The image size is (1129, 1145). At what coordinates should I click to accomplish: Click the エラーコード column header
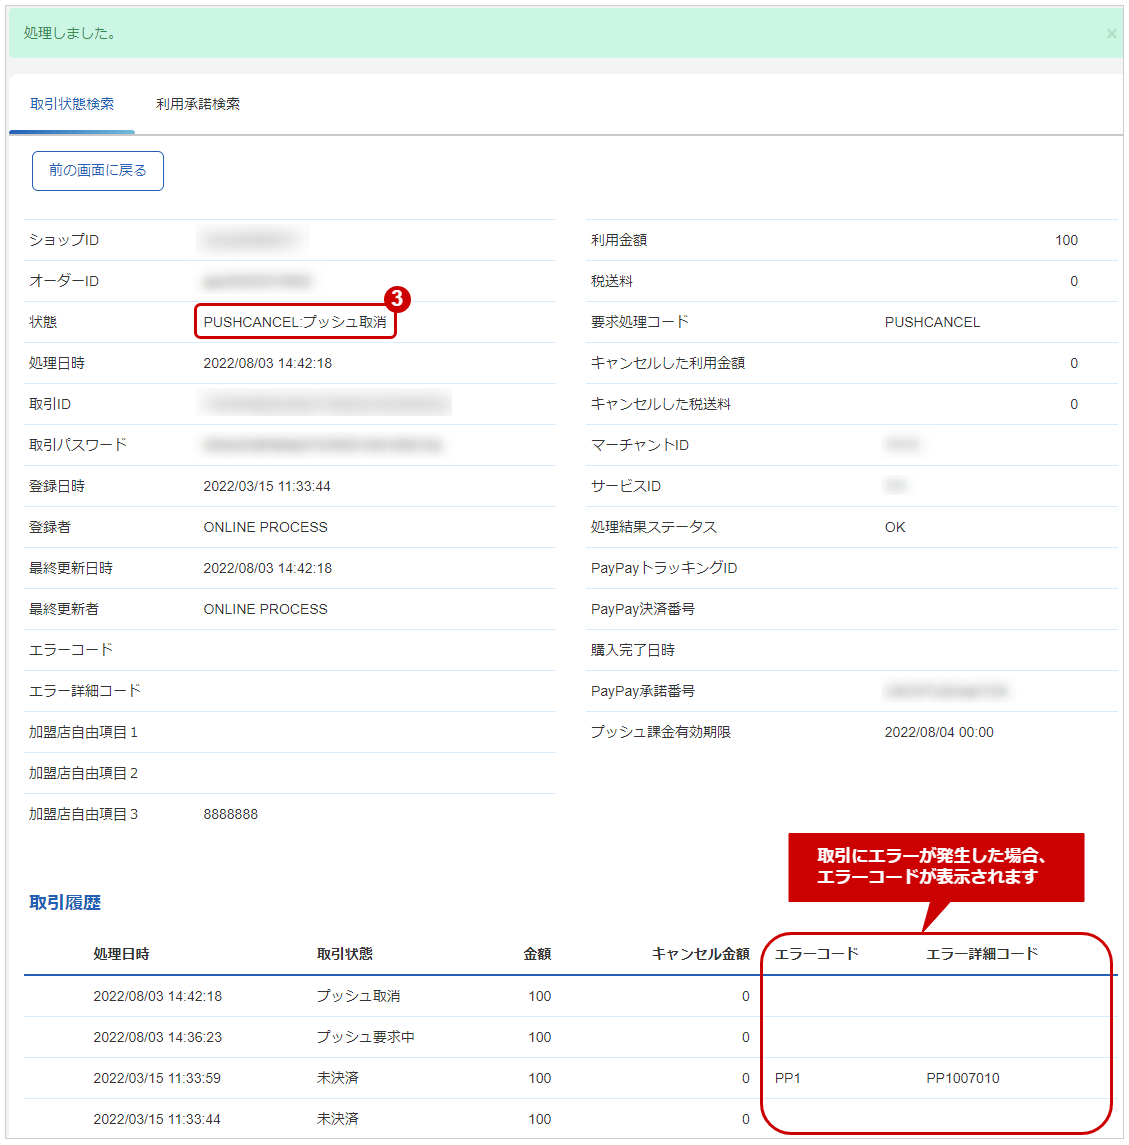click(816, 954)
